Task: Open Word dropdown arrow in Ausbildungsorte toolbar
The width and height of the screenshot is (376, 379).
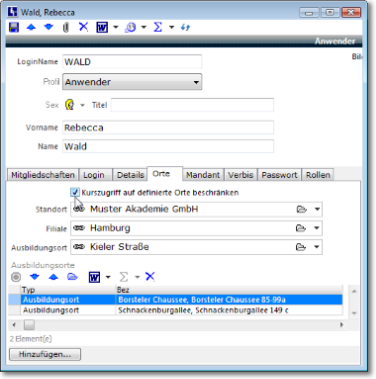Action: coord(108,277)
